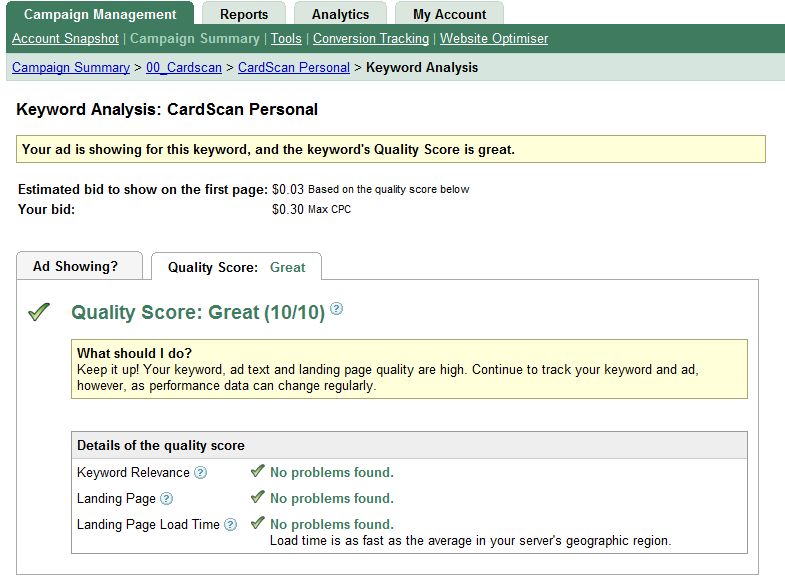Click green checkmark in Load Time row
Screen dimensions: 785x581
click(257, 523)
